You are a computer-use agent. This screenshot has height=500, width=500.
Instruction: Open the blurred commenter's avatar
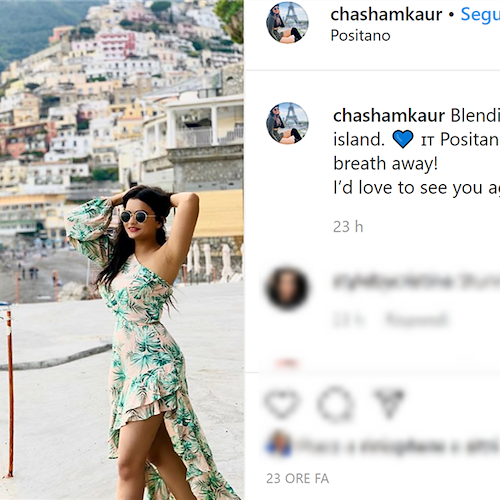tap(287, 288)
